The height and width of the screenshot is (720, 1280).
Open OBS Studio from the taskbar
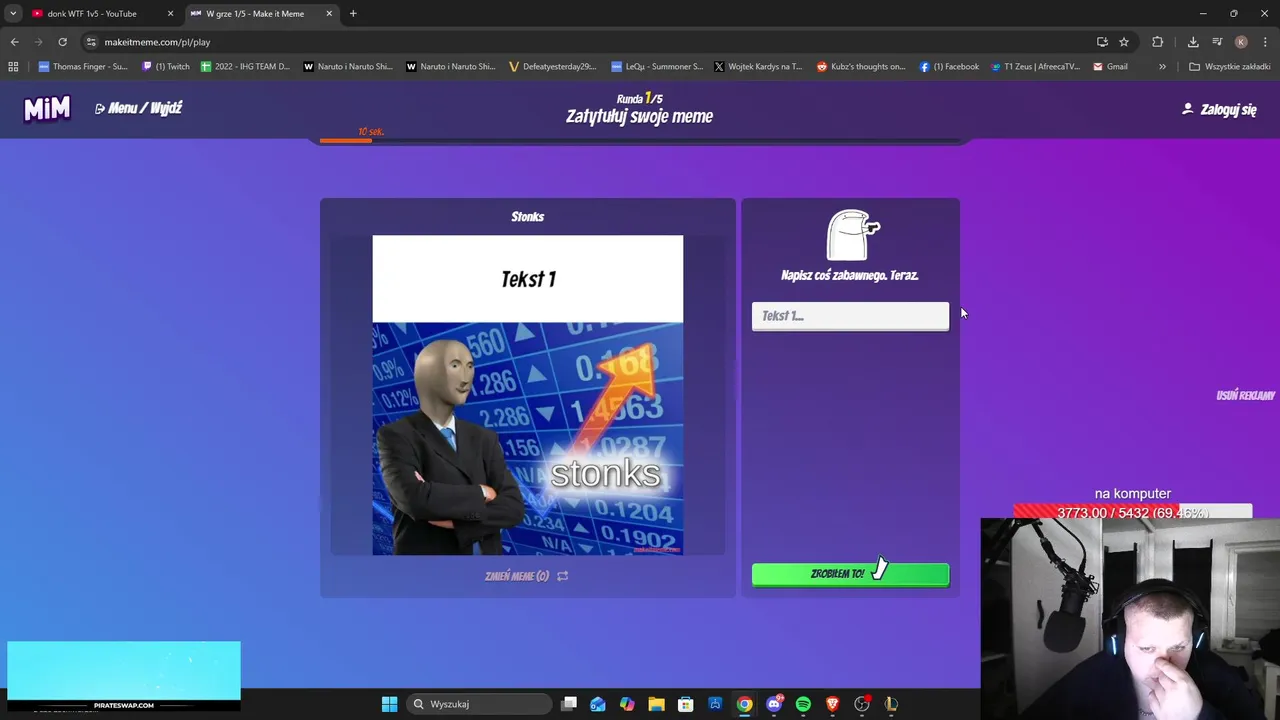click(862, 704)
